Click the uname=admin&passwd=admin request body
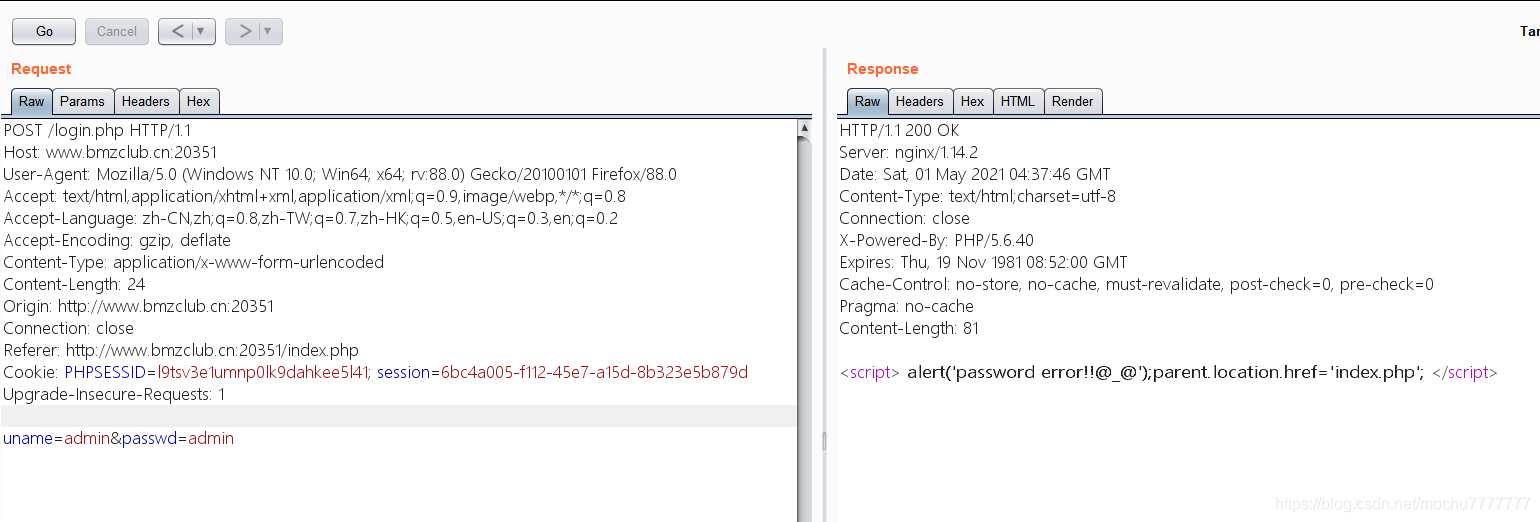The image size is (1540, 522). (118, 438)
